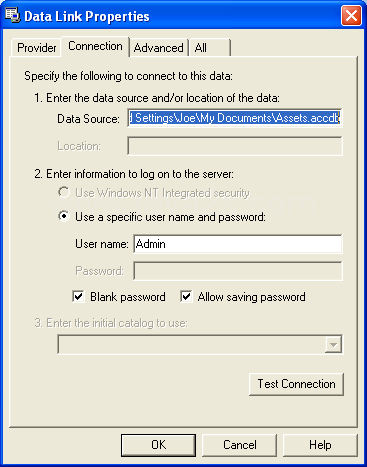Open Help for this dialog
367x467 pixels.
(320, 445)
